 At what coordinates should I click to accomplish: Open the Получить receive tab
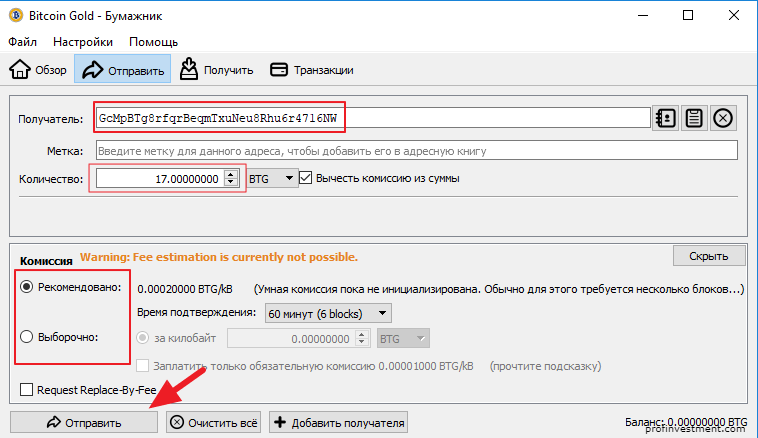[x=216, y=70]
